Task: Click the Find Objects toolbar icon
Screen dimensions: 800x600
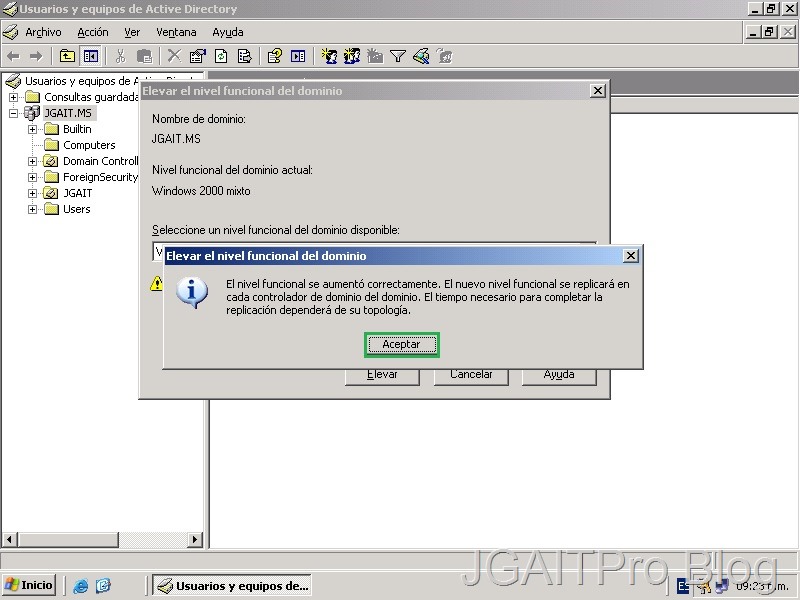Action: tap(421, 56)
